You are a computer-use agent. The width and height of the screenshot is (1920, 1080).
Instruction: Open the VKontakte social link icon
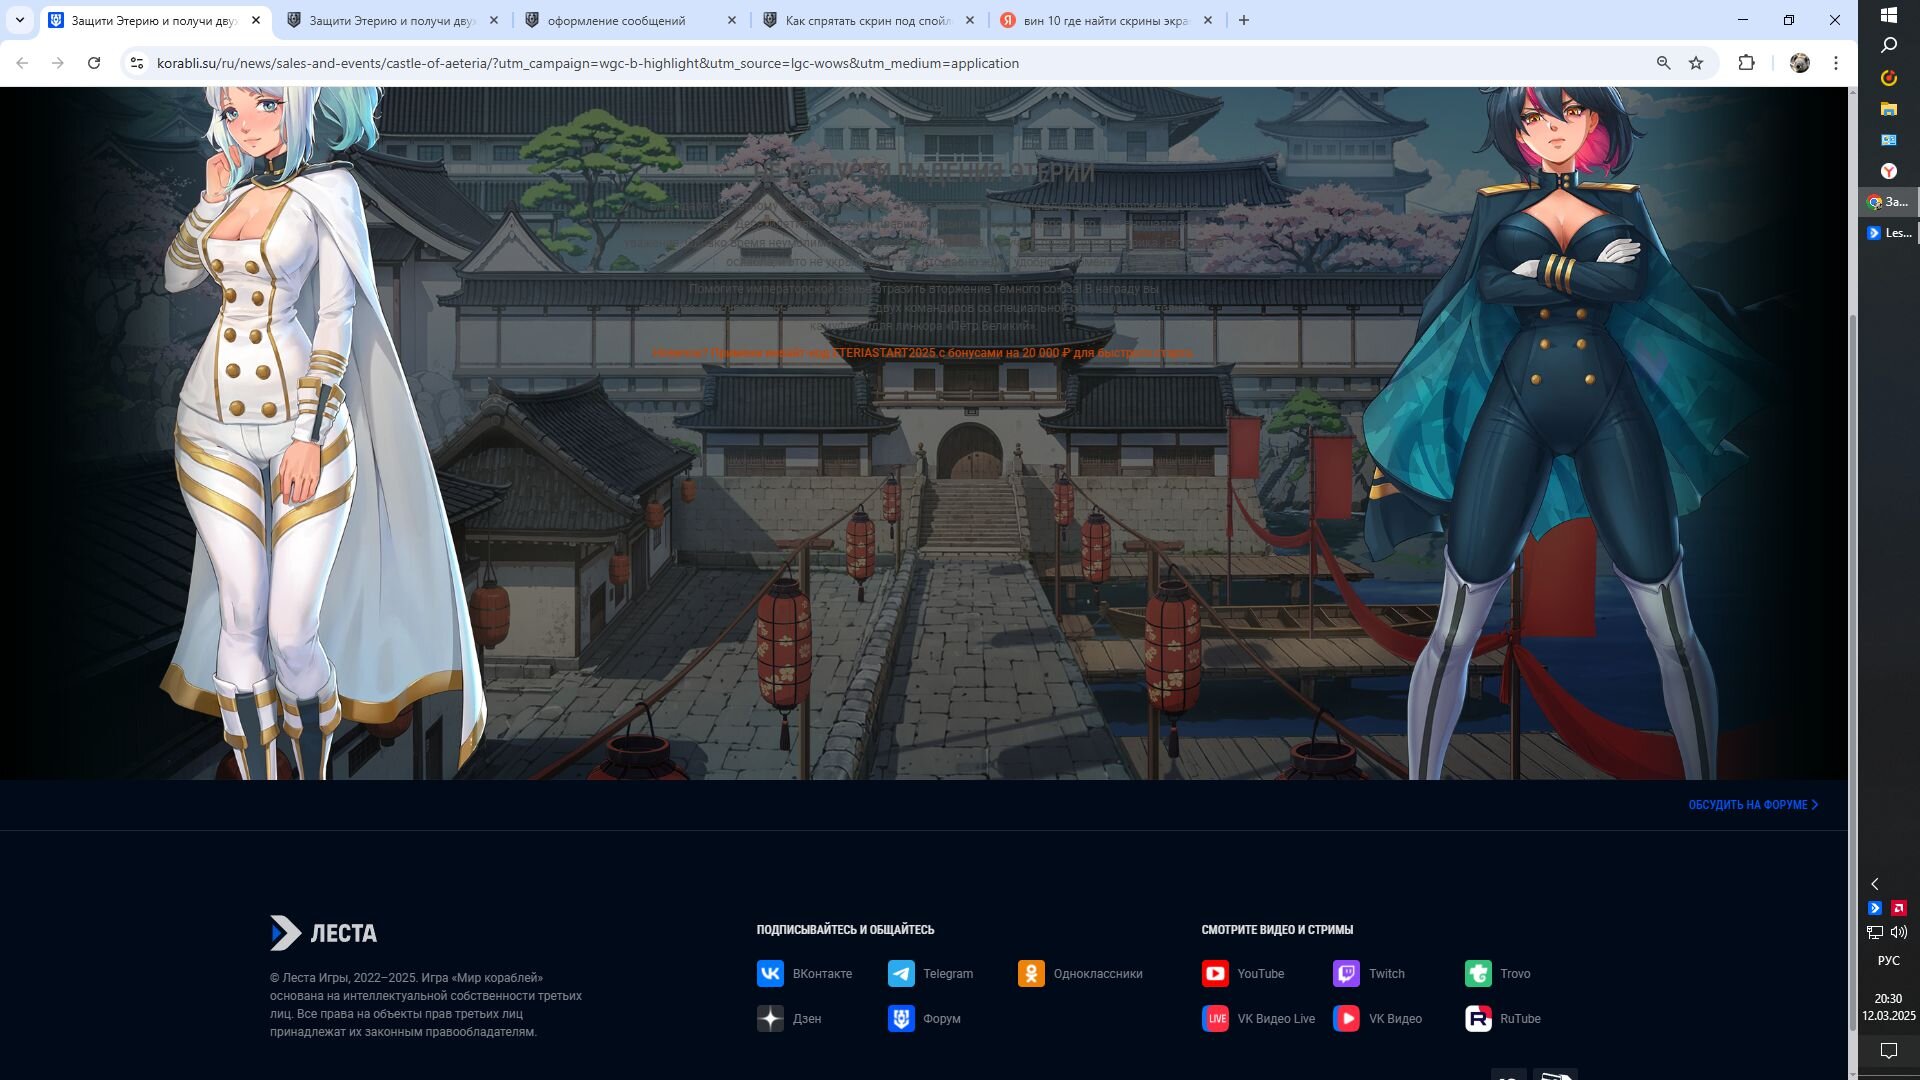(x=770, y=973)
